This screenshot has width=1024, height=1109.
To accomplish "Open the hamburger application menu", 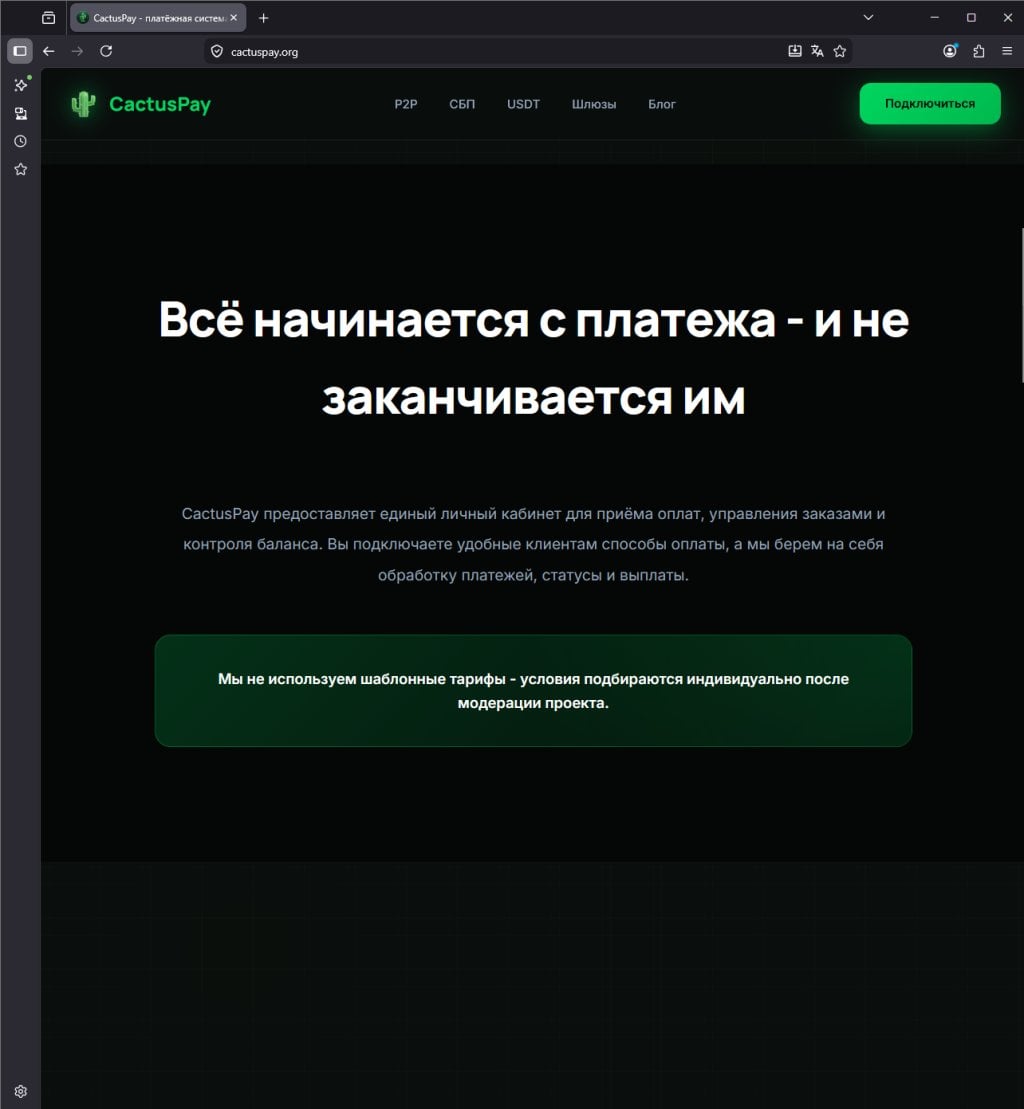I will point(1007,51).
